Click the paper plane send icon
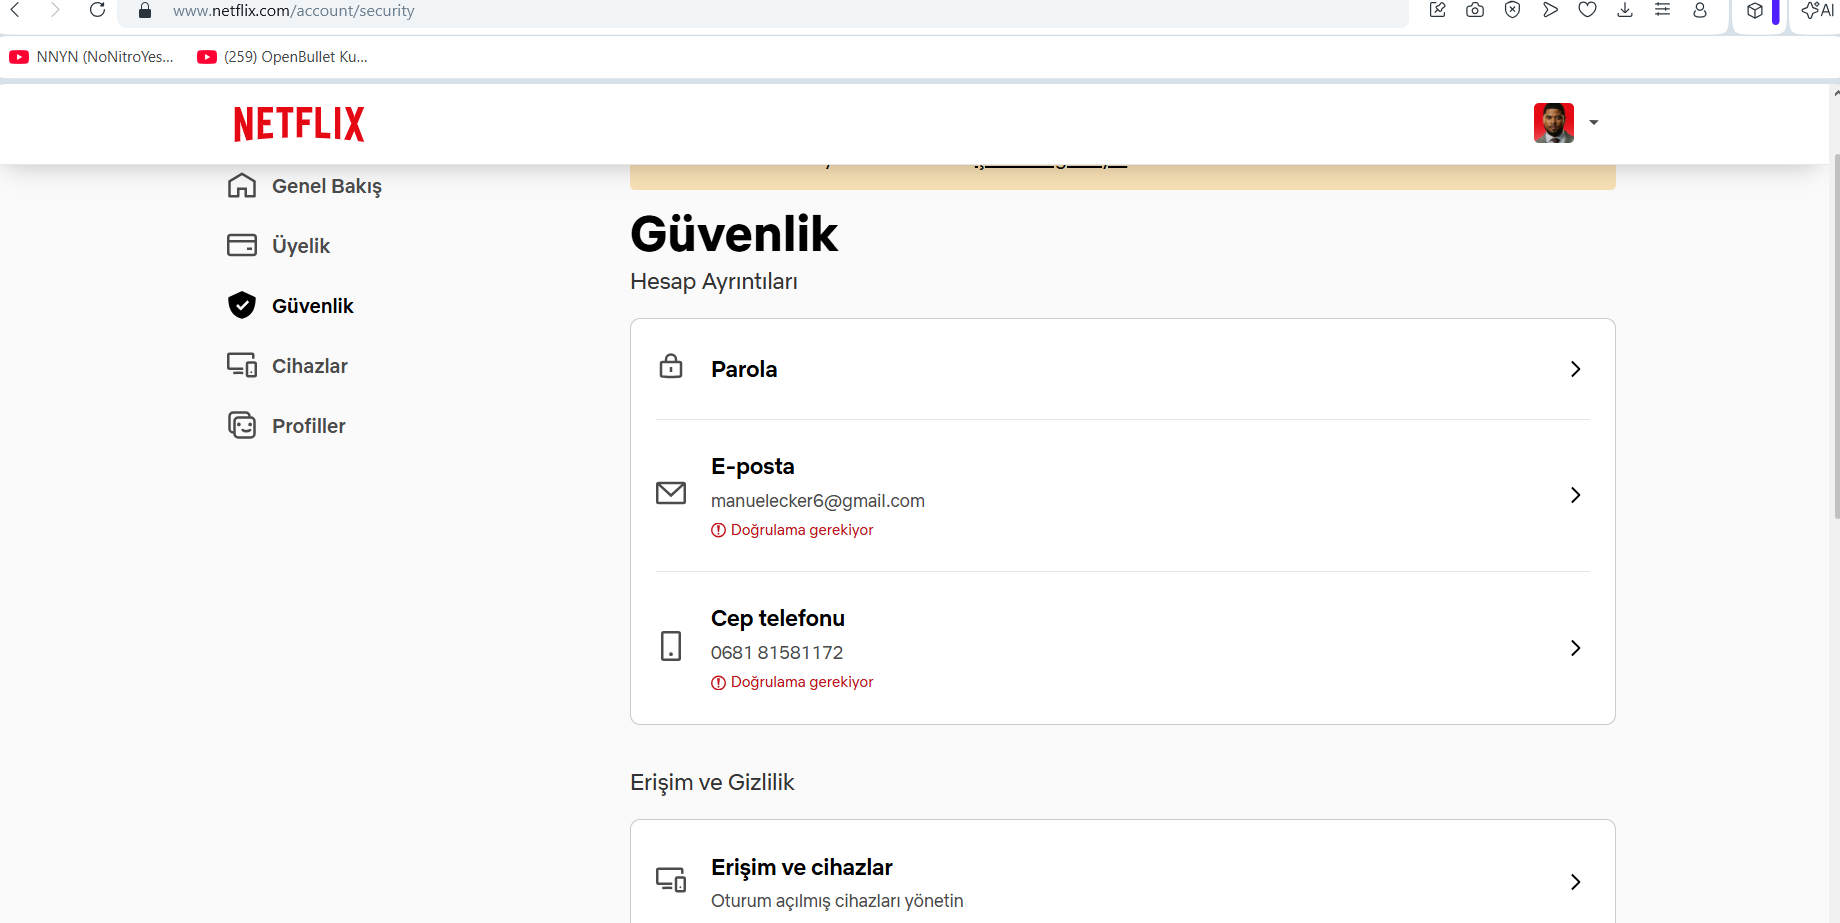The width and height of the screenshot is (1840, 923). coord(1550,10)
